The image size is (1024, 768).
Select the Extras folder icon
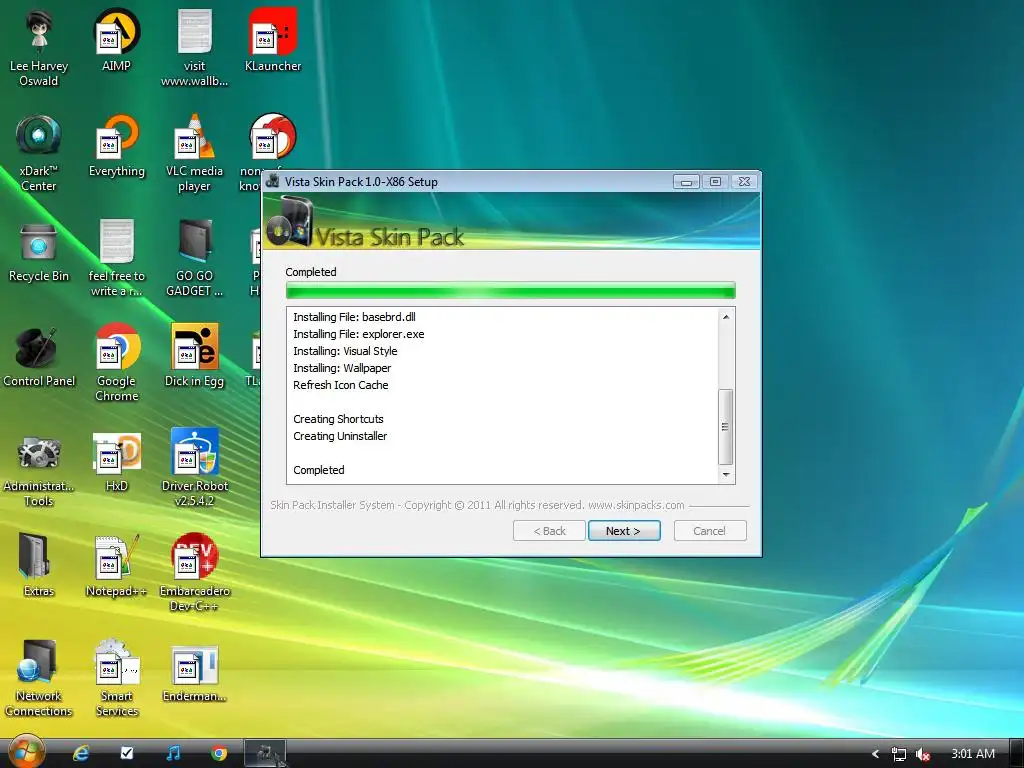[39, 566]
